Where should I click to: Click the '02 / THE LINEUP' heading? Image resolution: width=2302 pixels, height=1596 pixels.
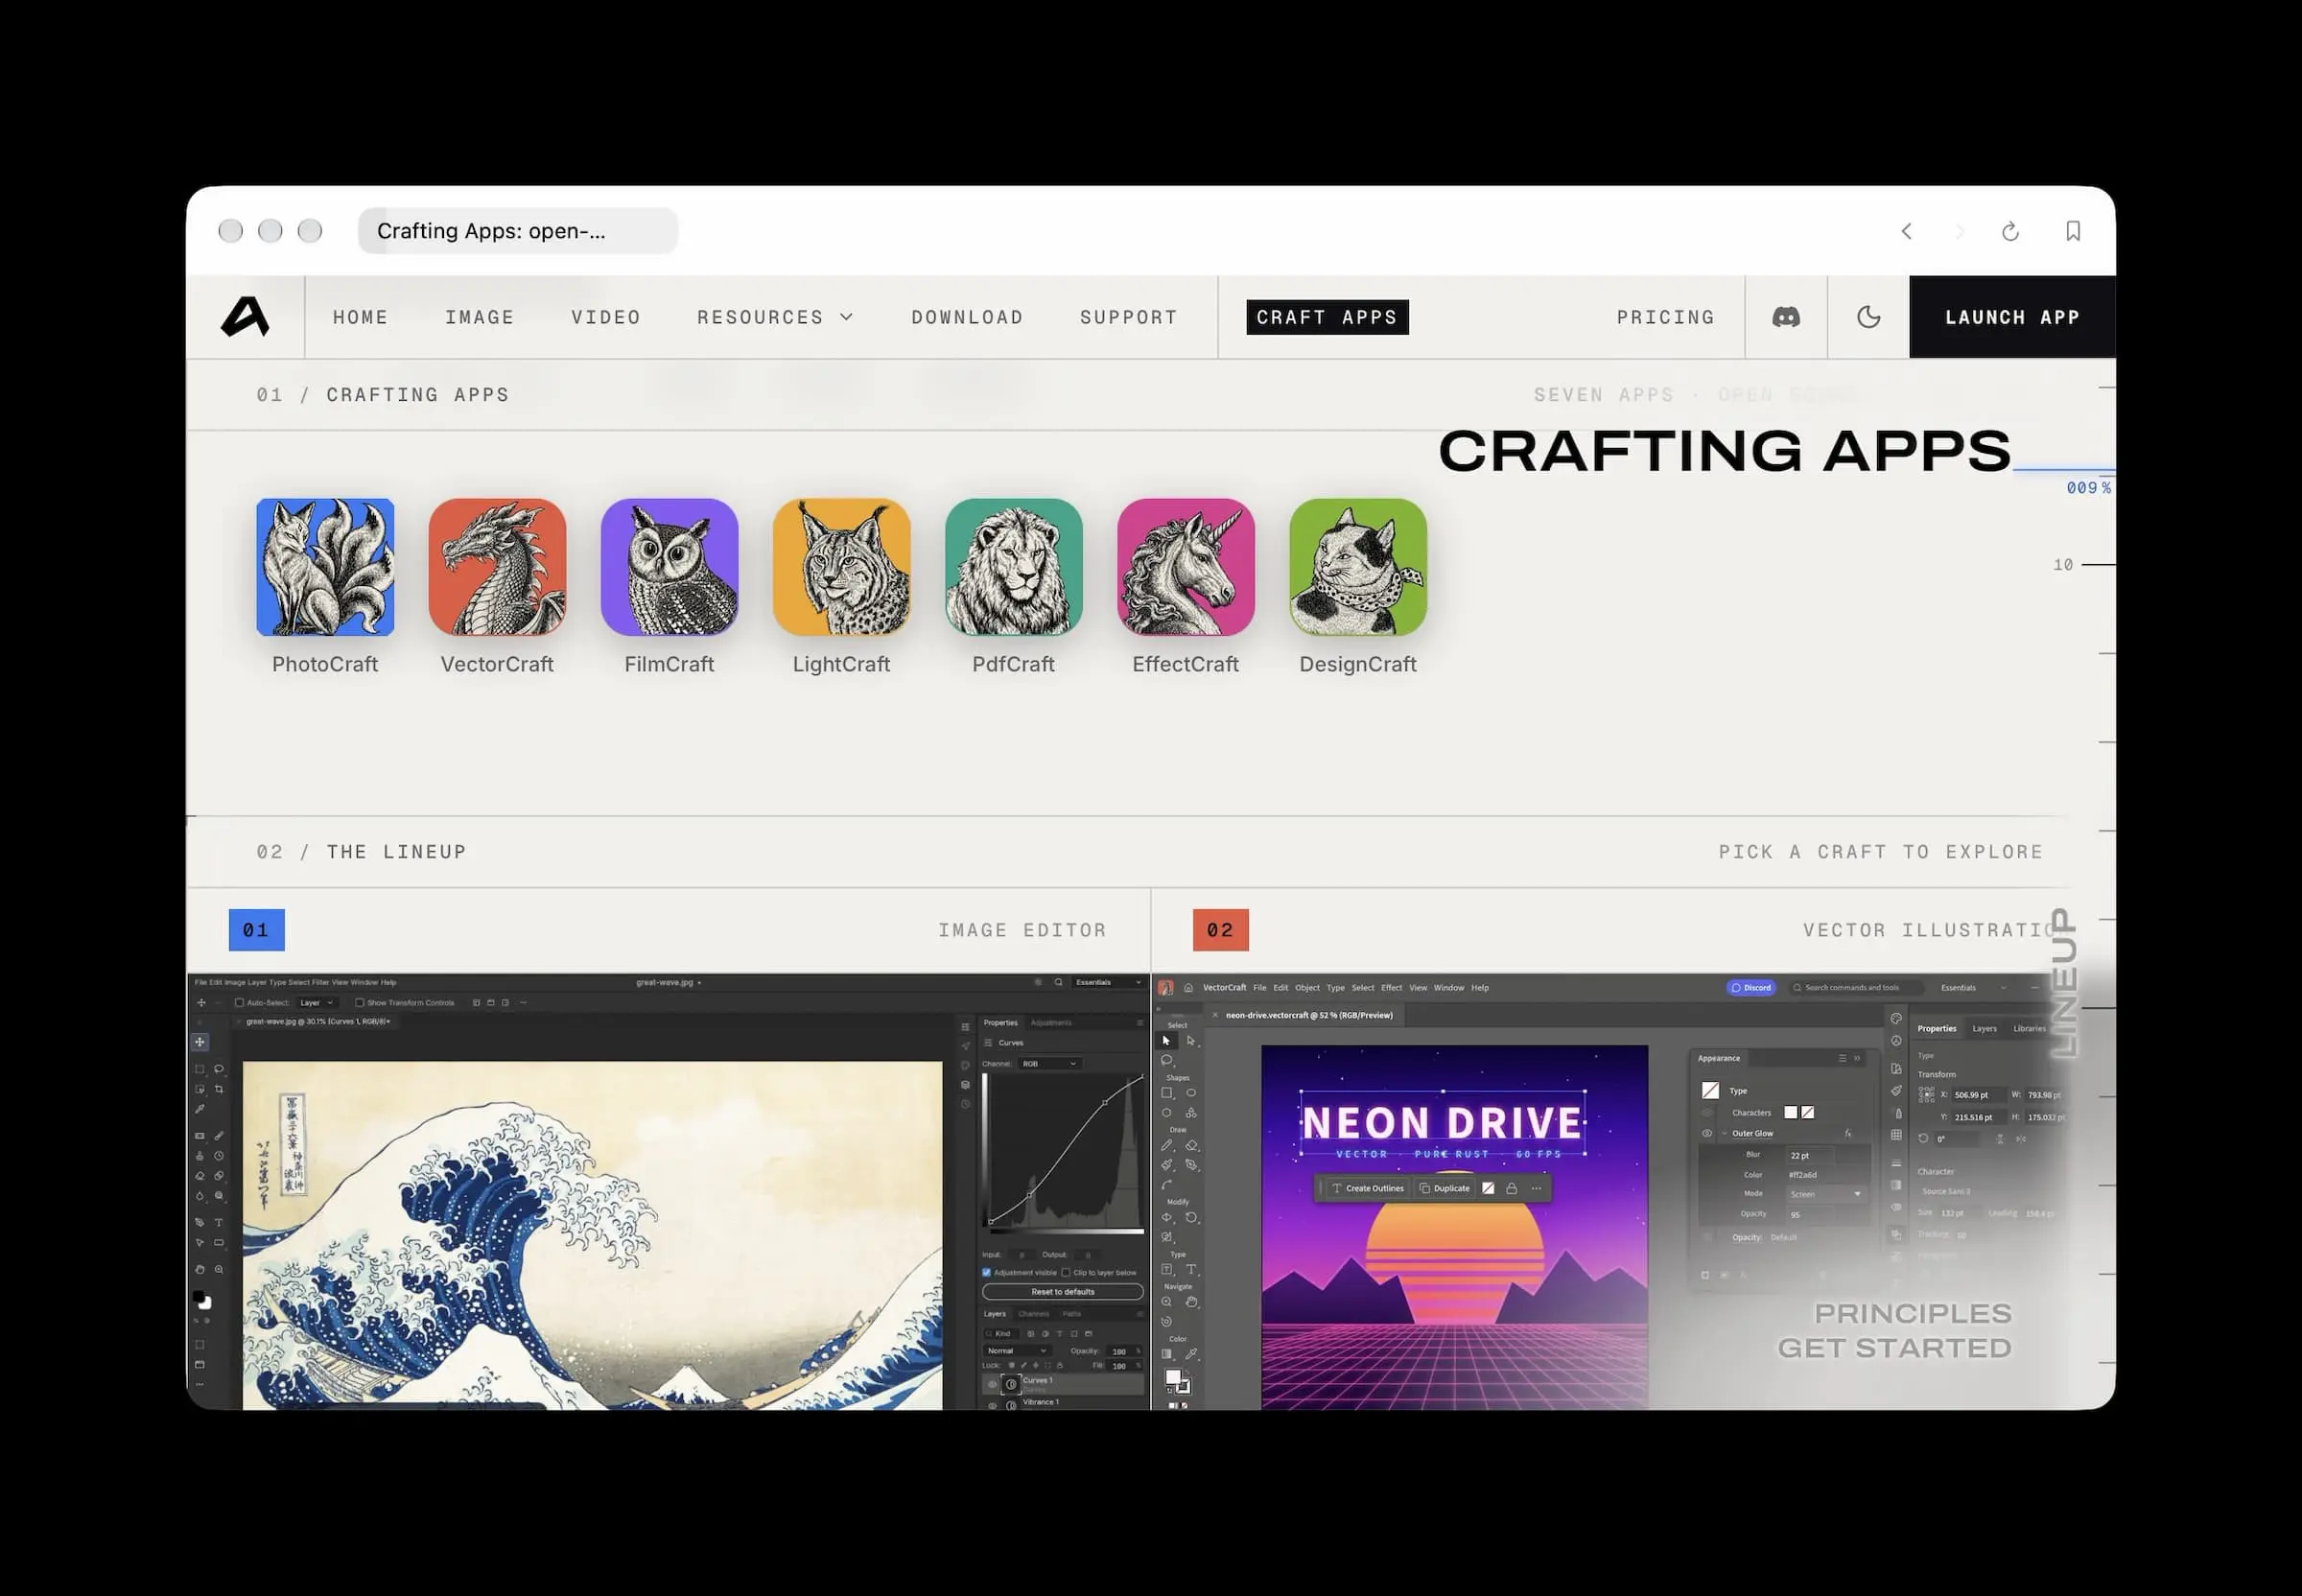click(x=361, y=852)
